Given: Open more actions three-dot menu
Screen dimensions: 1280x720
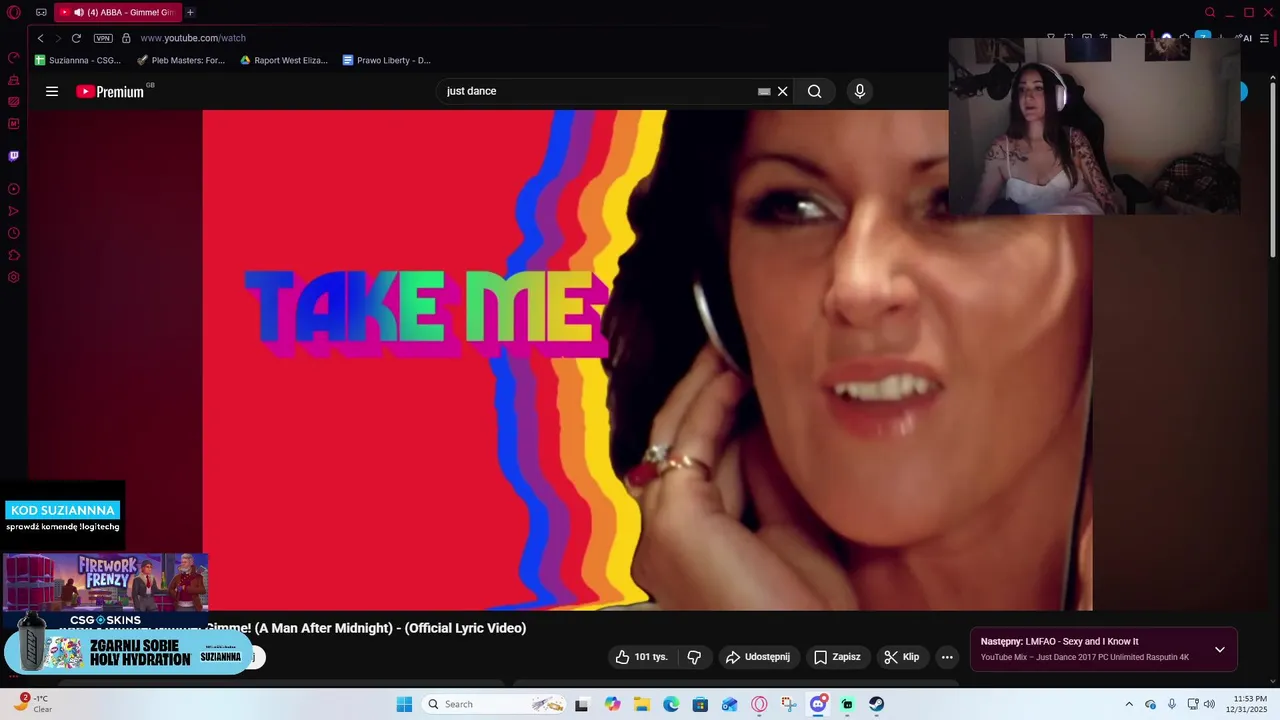Looking at the screenshot, I should tap(947, 657).
